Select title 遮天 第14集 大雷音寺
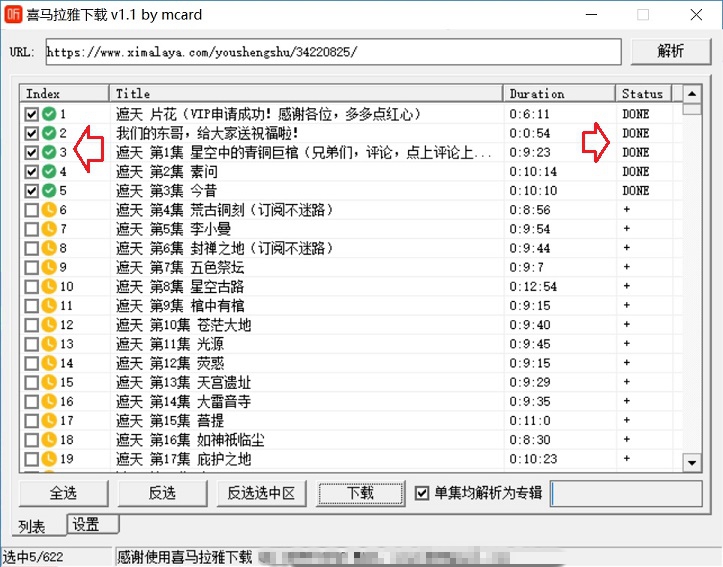Image resolution: width=723 pixels, height=567 pixels. 184,402
